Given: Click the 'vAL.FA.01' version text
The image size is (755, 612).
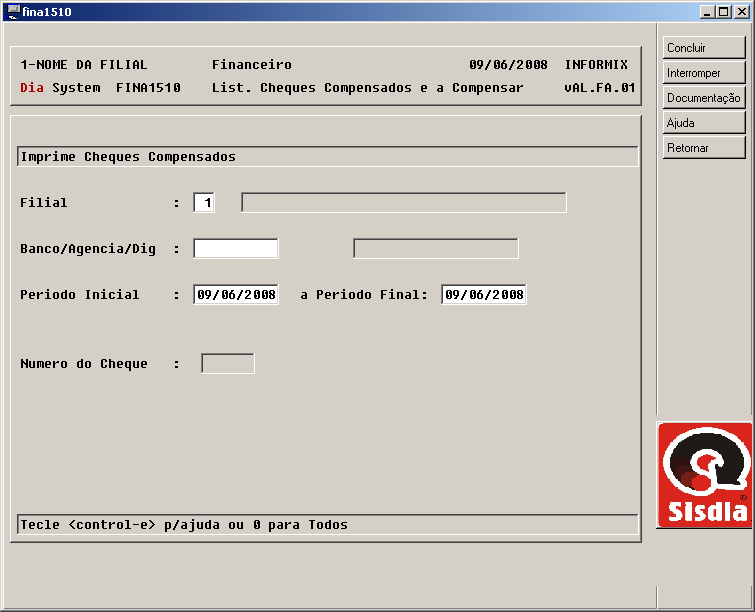Looking at the screenshot, I should (600, 88).
